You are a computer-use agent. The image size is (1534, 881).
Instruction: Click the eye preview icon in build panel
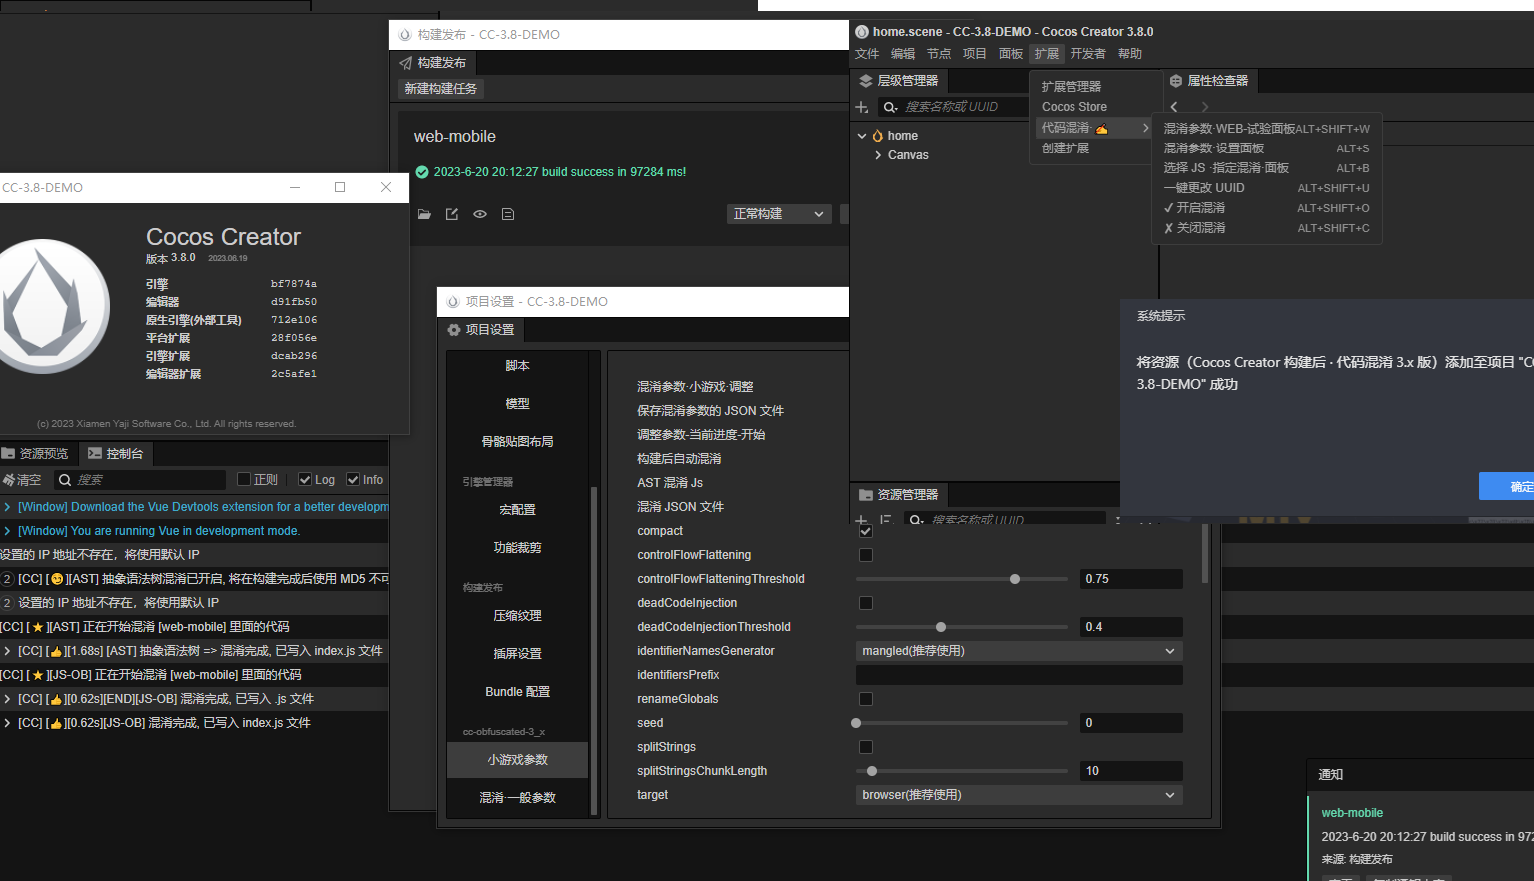coord(480,214)
